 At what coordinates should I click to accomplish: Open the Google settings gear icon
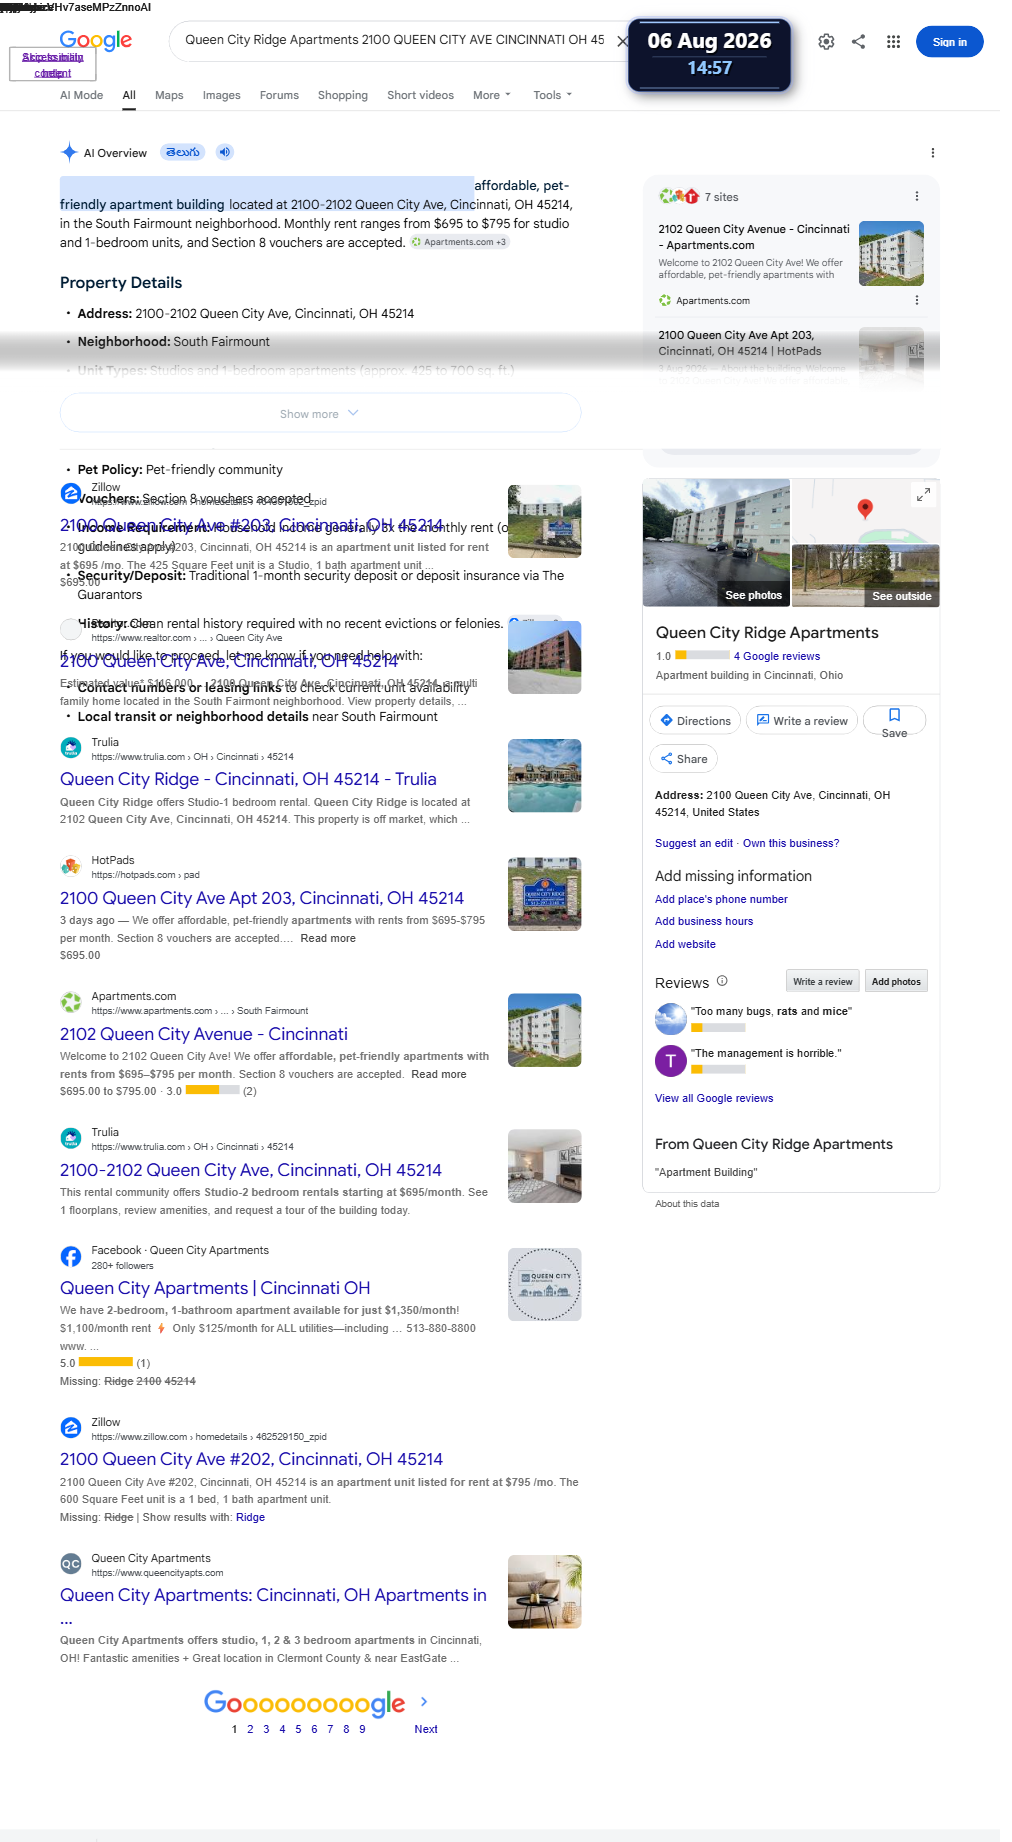point(826,42)
